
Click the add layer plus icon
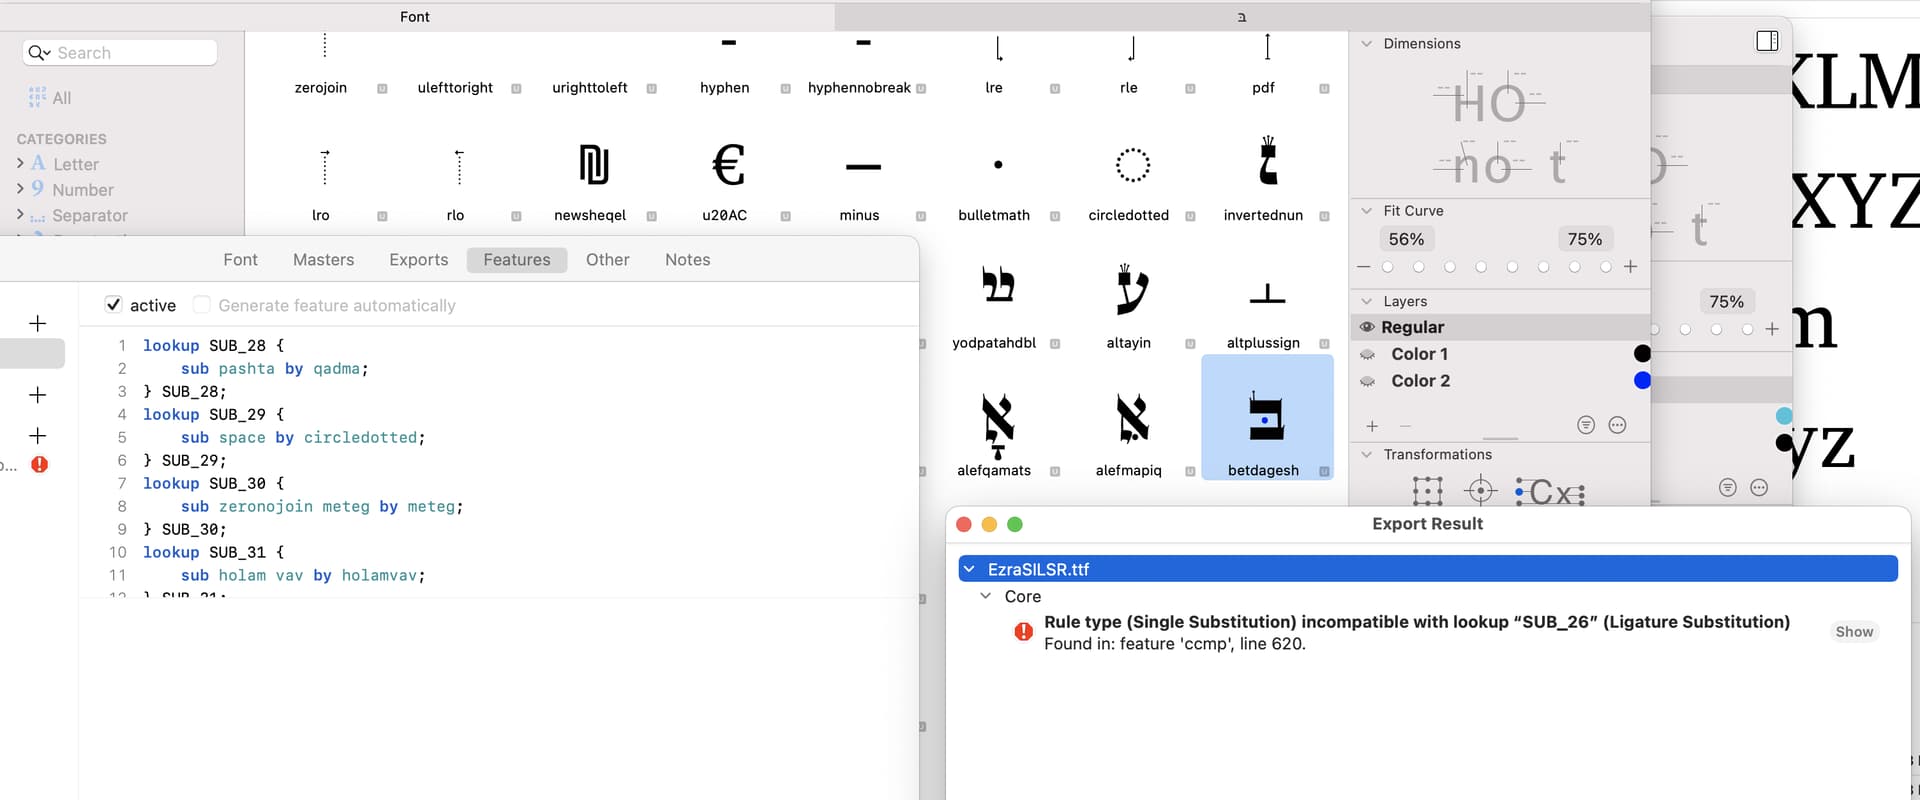[x=1372, y=426]
